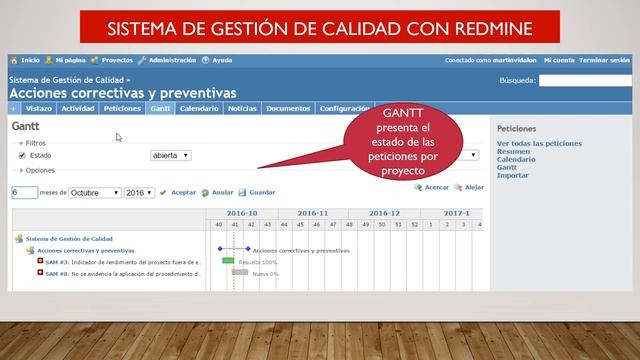Click the plus tab in project menu
The height and width of the screenshot is (360, 640).
click(13, 109)
